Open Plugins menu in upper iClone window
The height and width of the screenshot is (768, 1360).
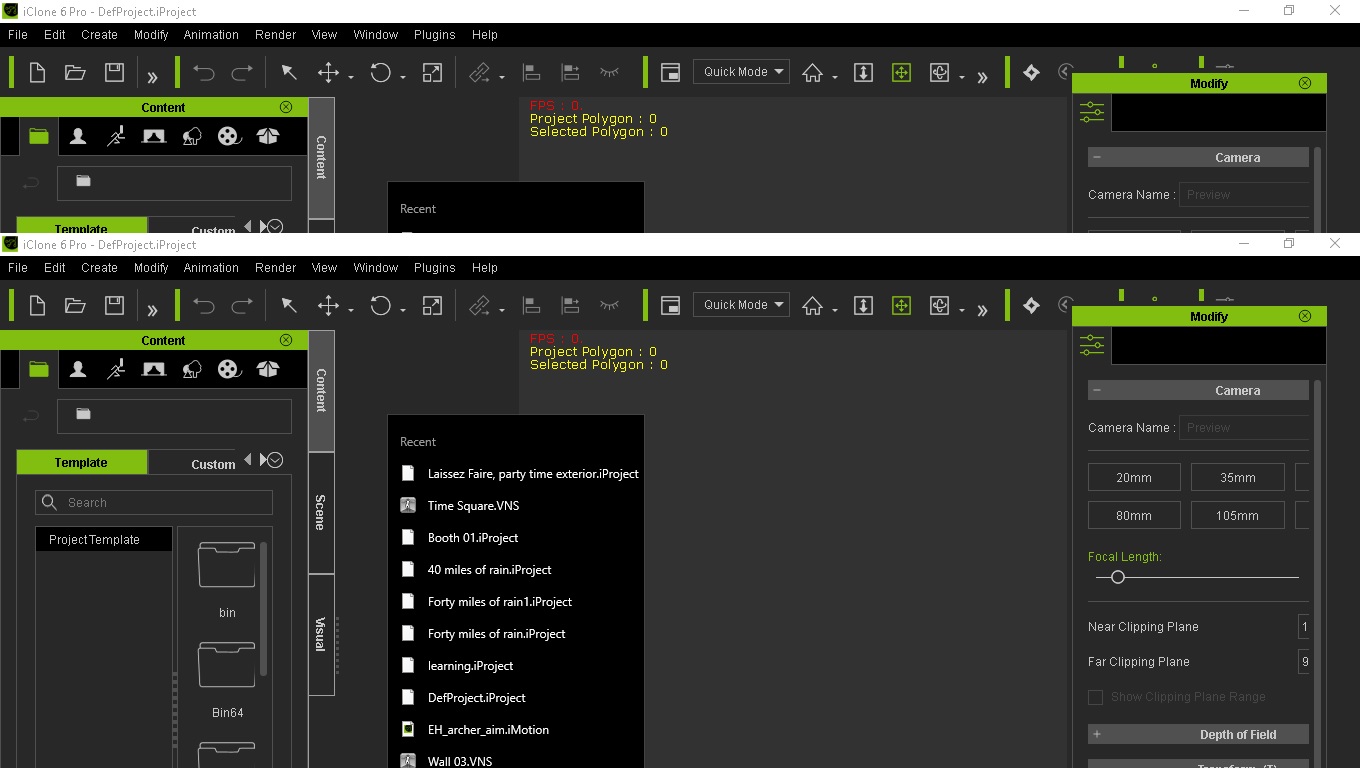[x=434, y=35]
